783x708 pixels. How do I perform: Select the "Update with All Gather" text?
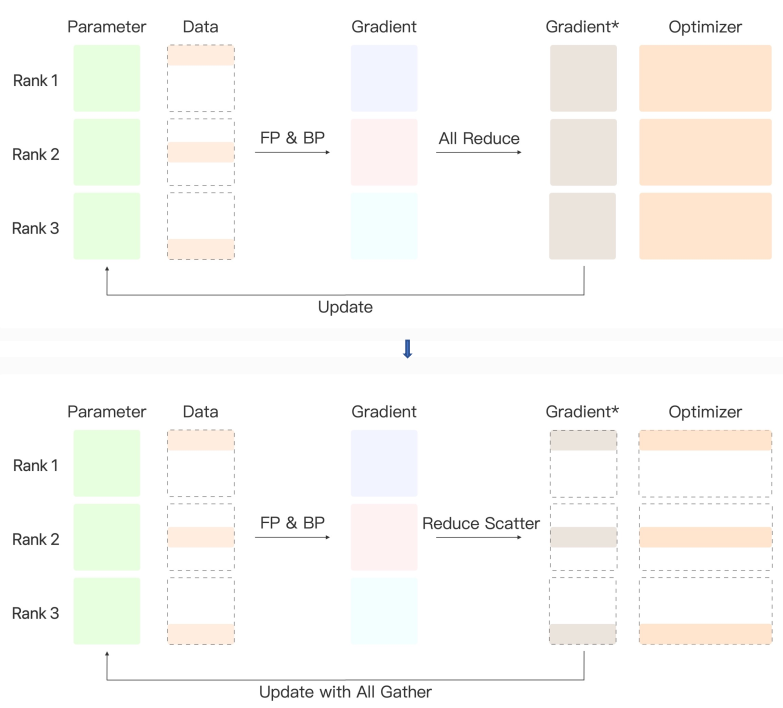[x=345, y=691]
